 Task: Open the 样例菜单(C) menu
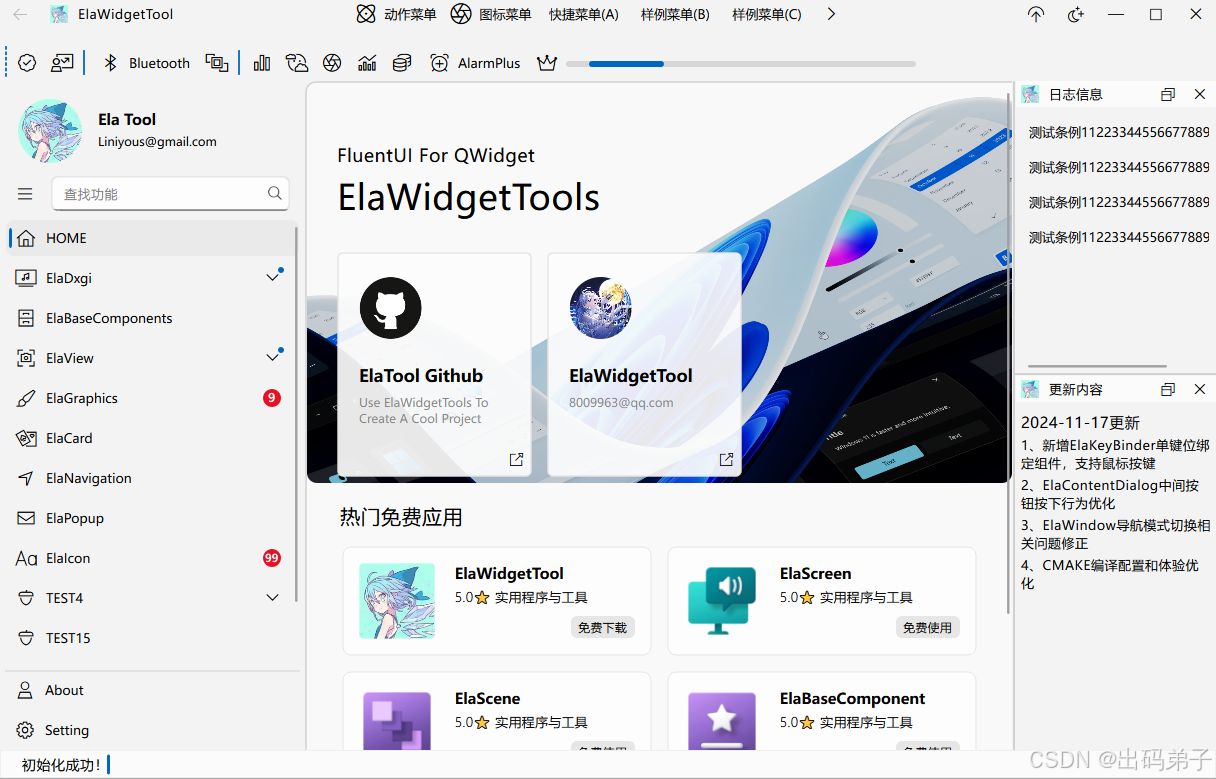767,14
